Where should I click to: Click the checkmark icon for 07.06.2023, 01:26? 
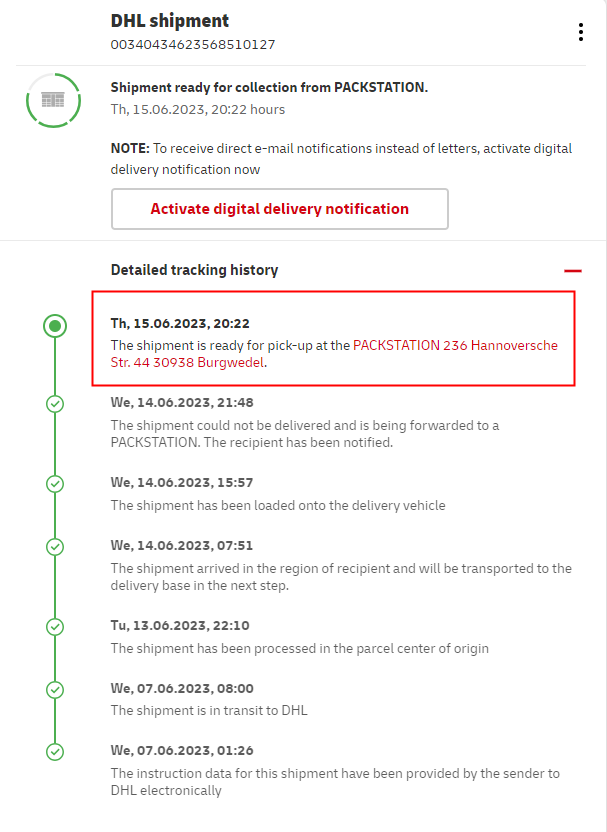click(55, 753)
